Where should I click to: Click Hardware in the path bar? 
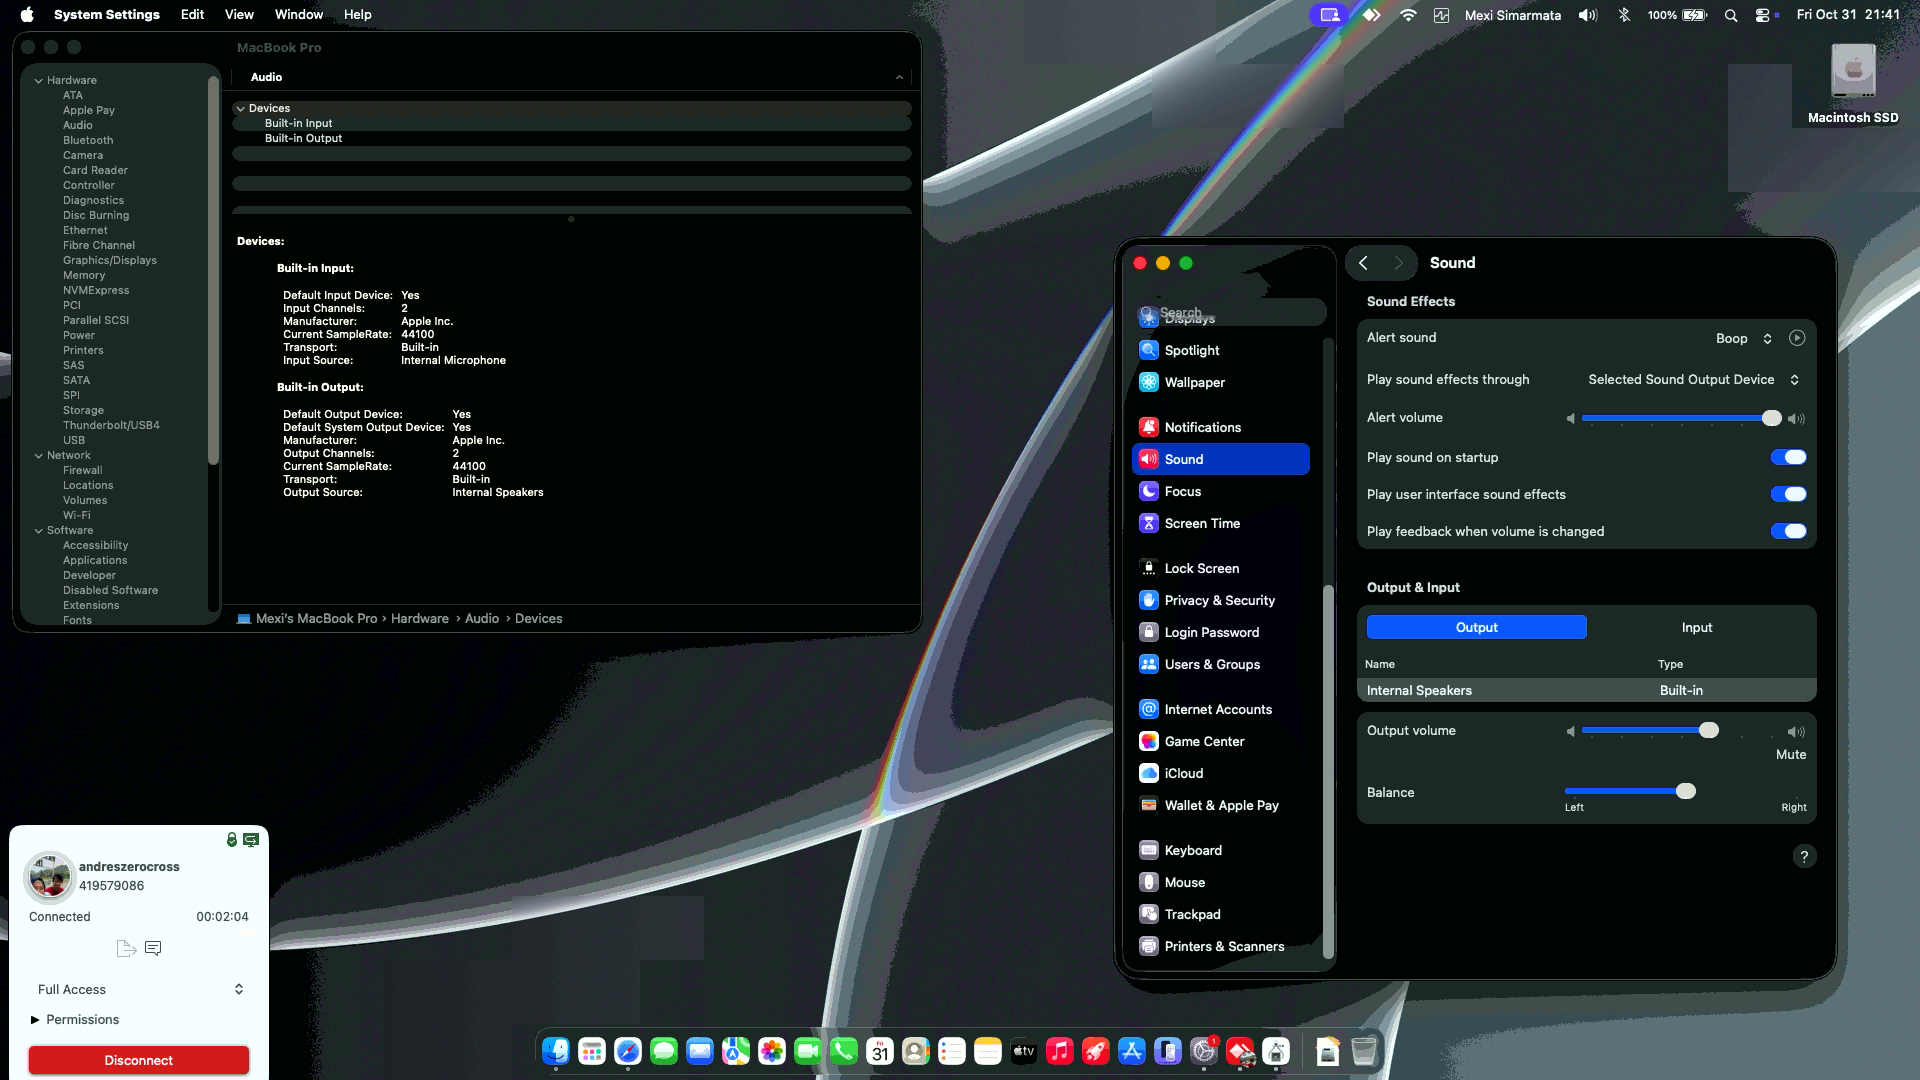tap(420, 618)
